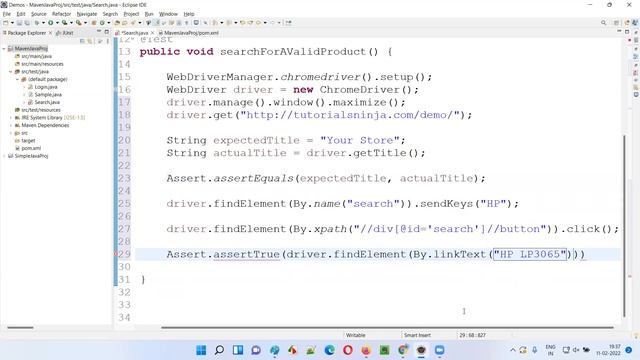
Task: Collapse the MavenJavaProj project node
Action: pyautogui.click(x=4, y=49)
